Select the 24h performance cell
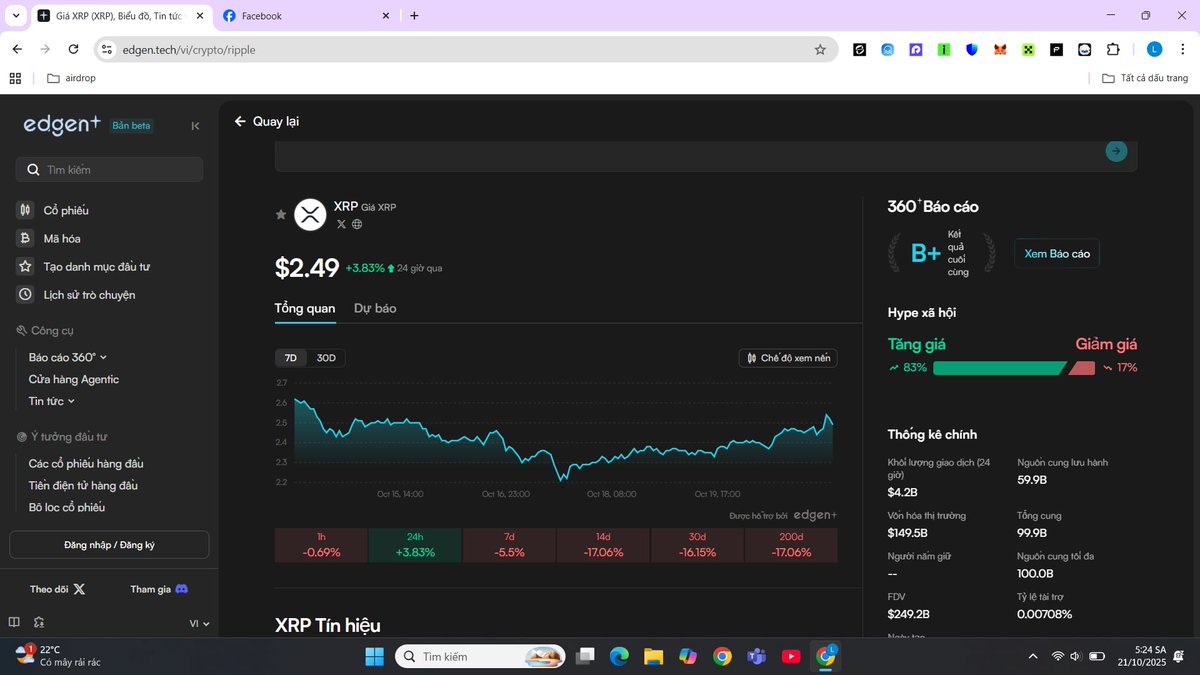The width and height of the screenshot is (1200, 675). 415,545
